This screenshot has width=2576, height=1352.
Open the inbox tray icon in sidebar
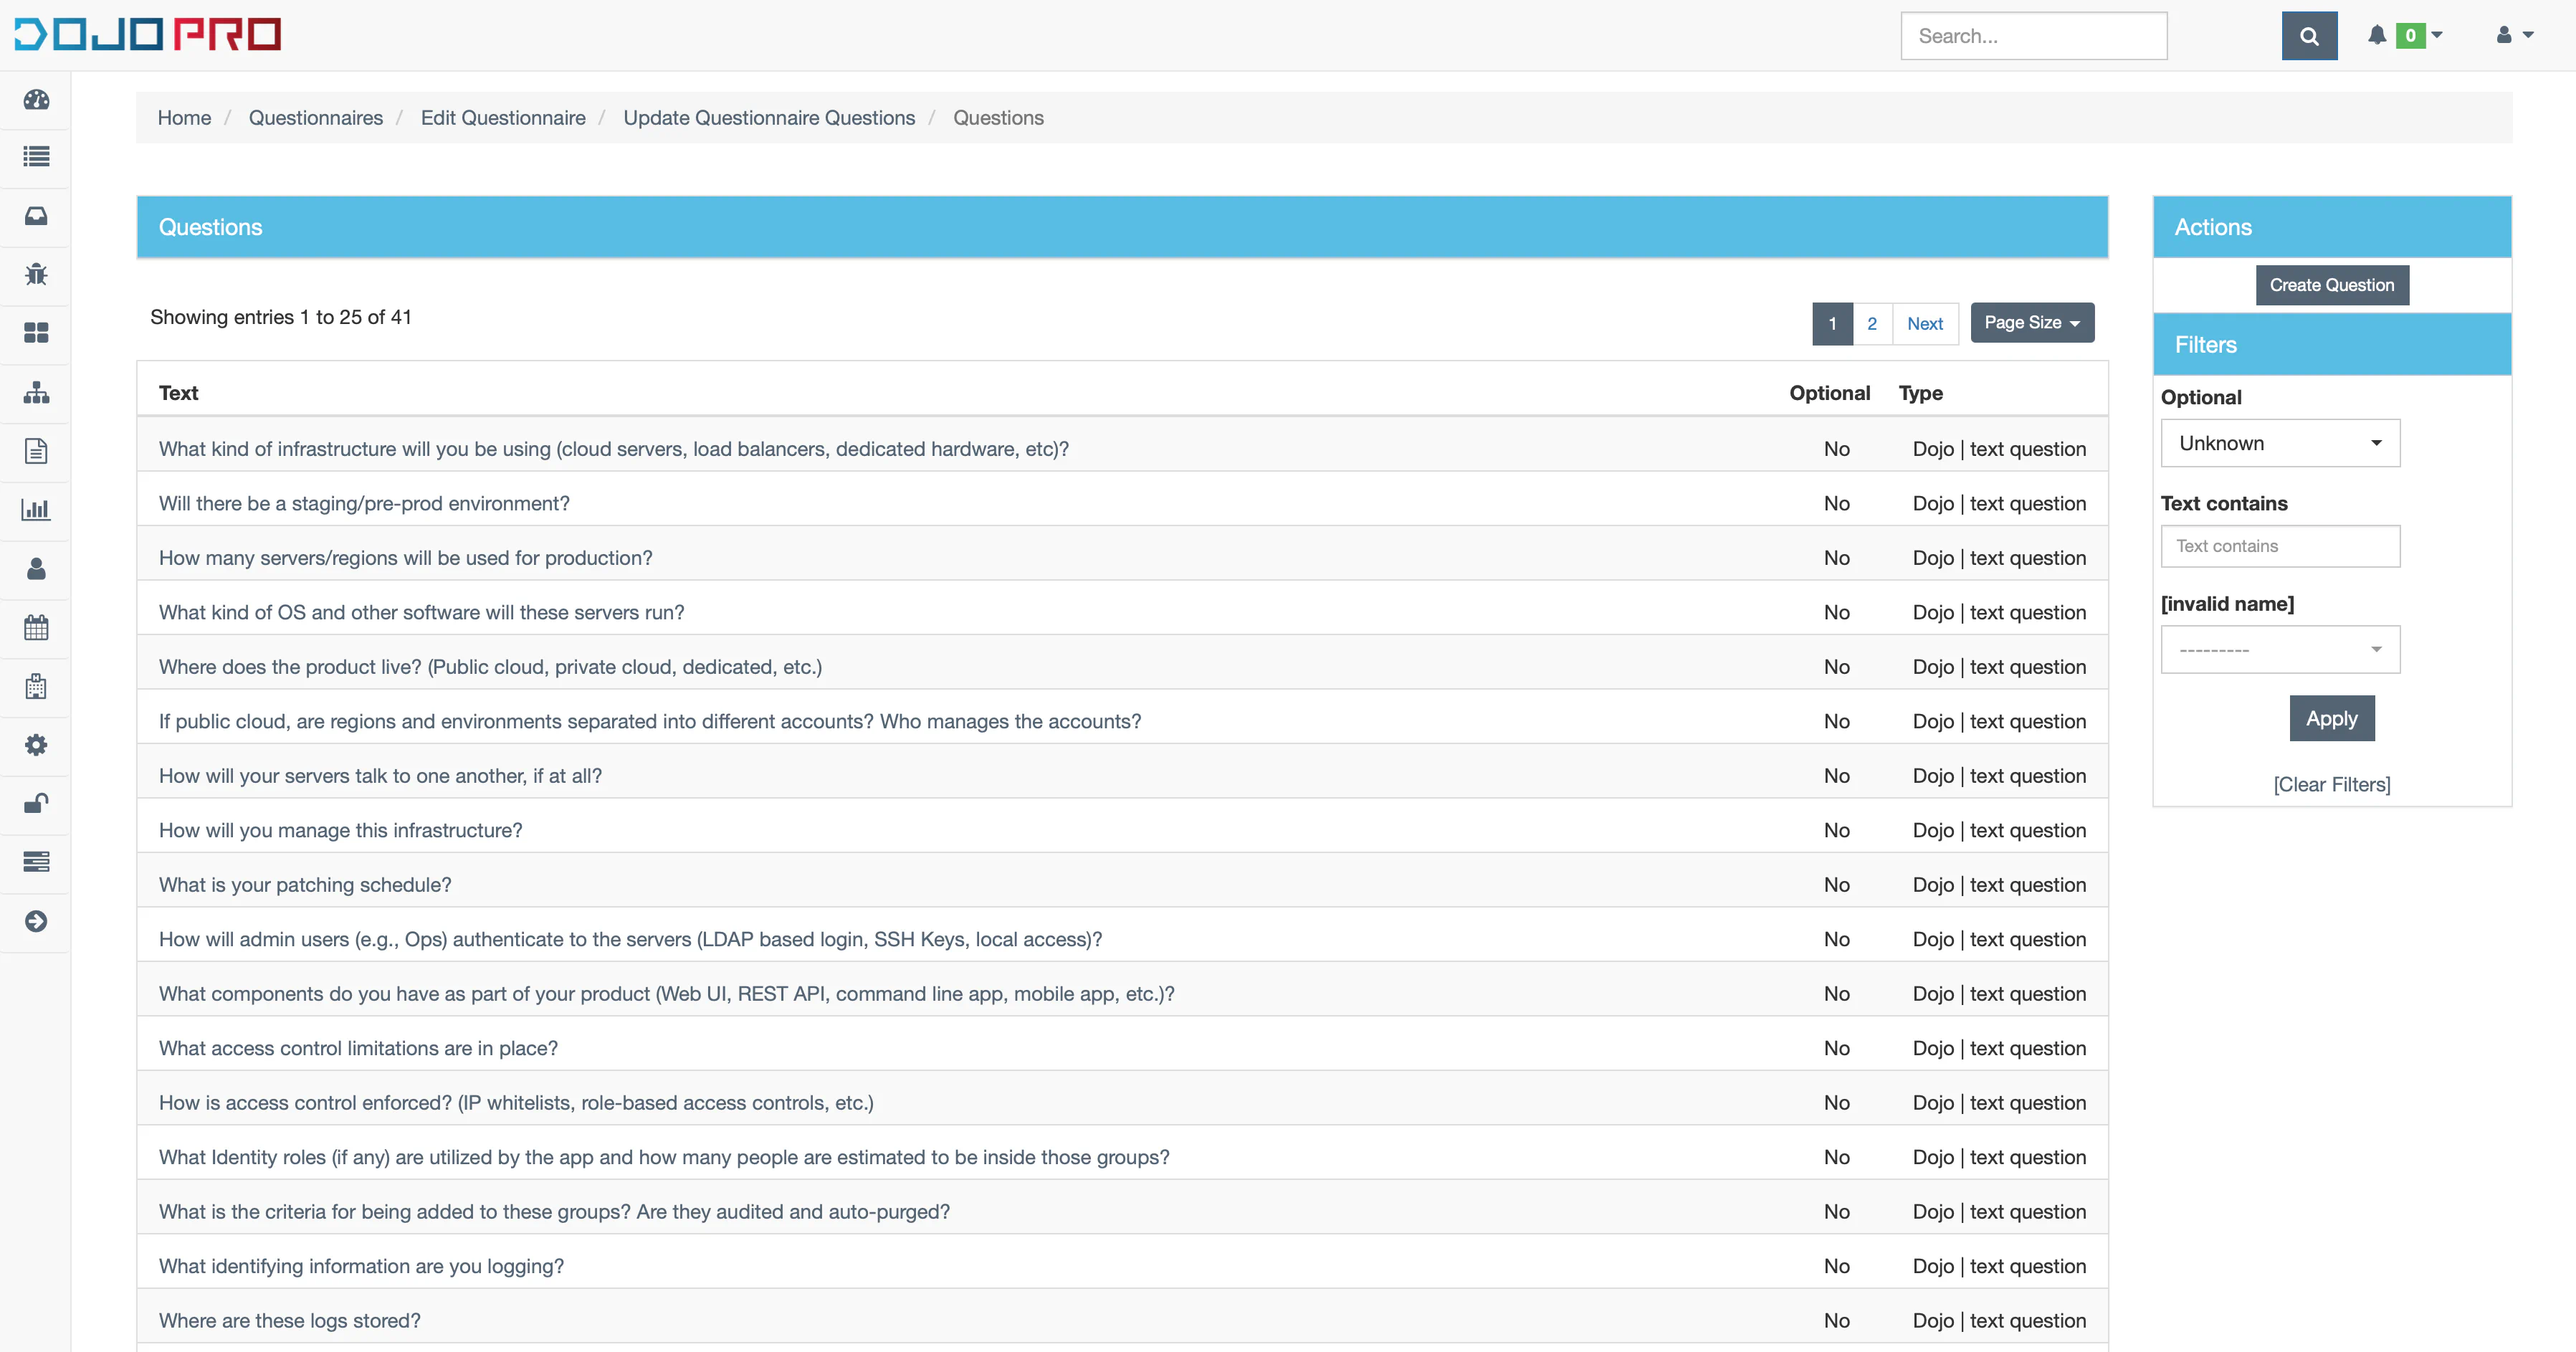tap(36, 216)
